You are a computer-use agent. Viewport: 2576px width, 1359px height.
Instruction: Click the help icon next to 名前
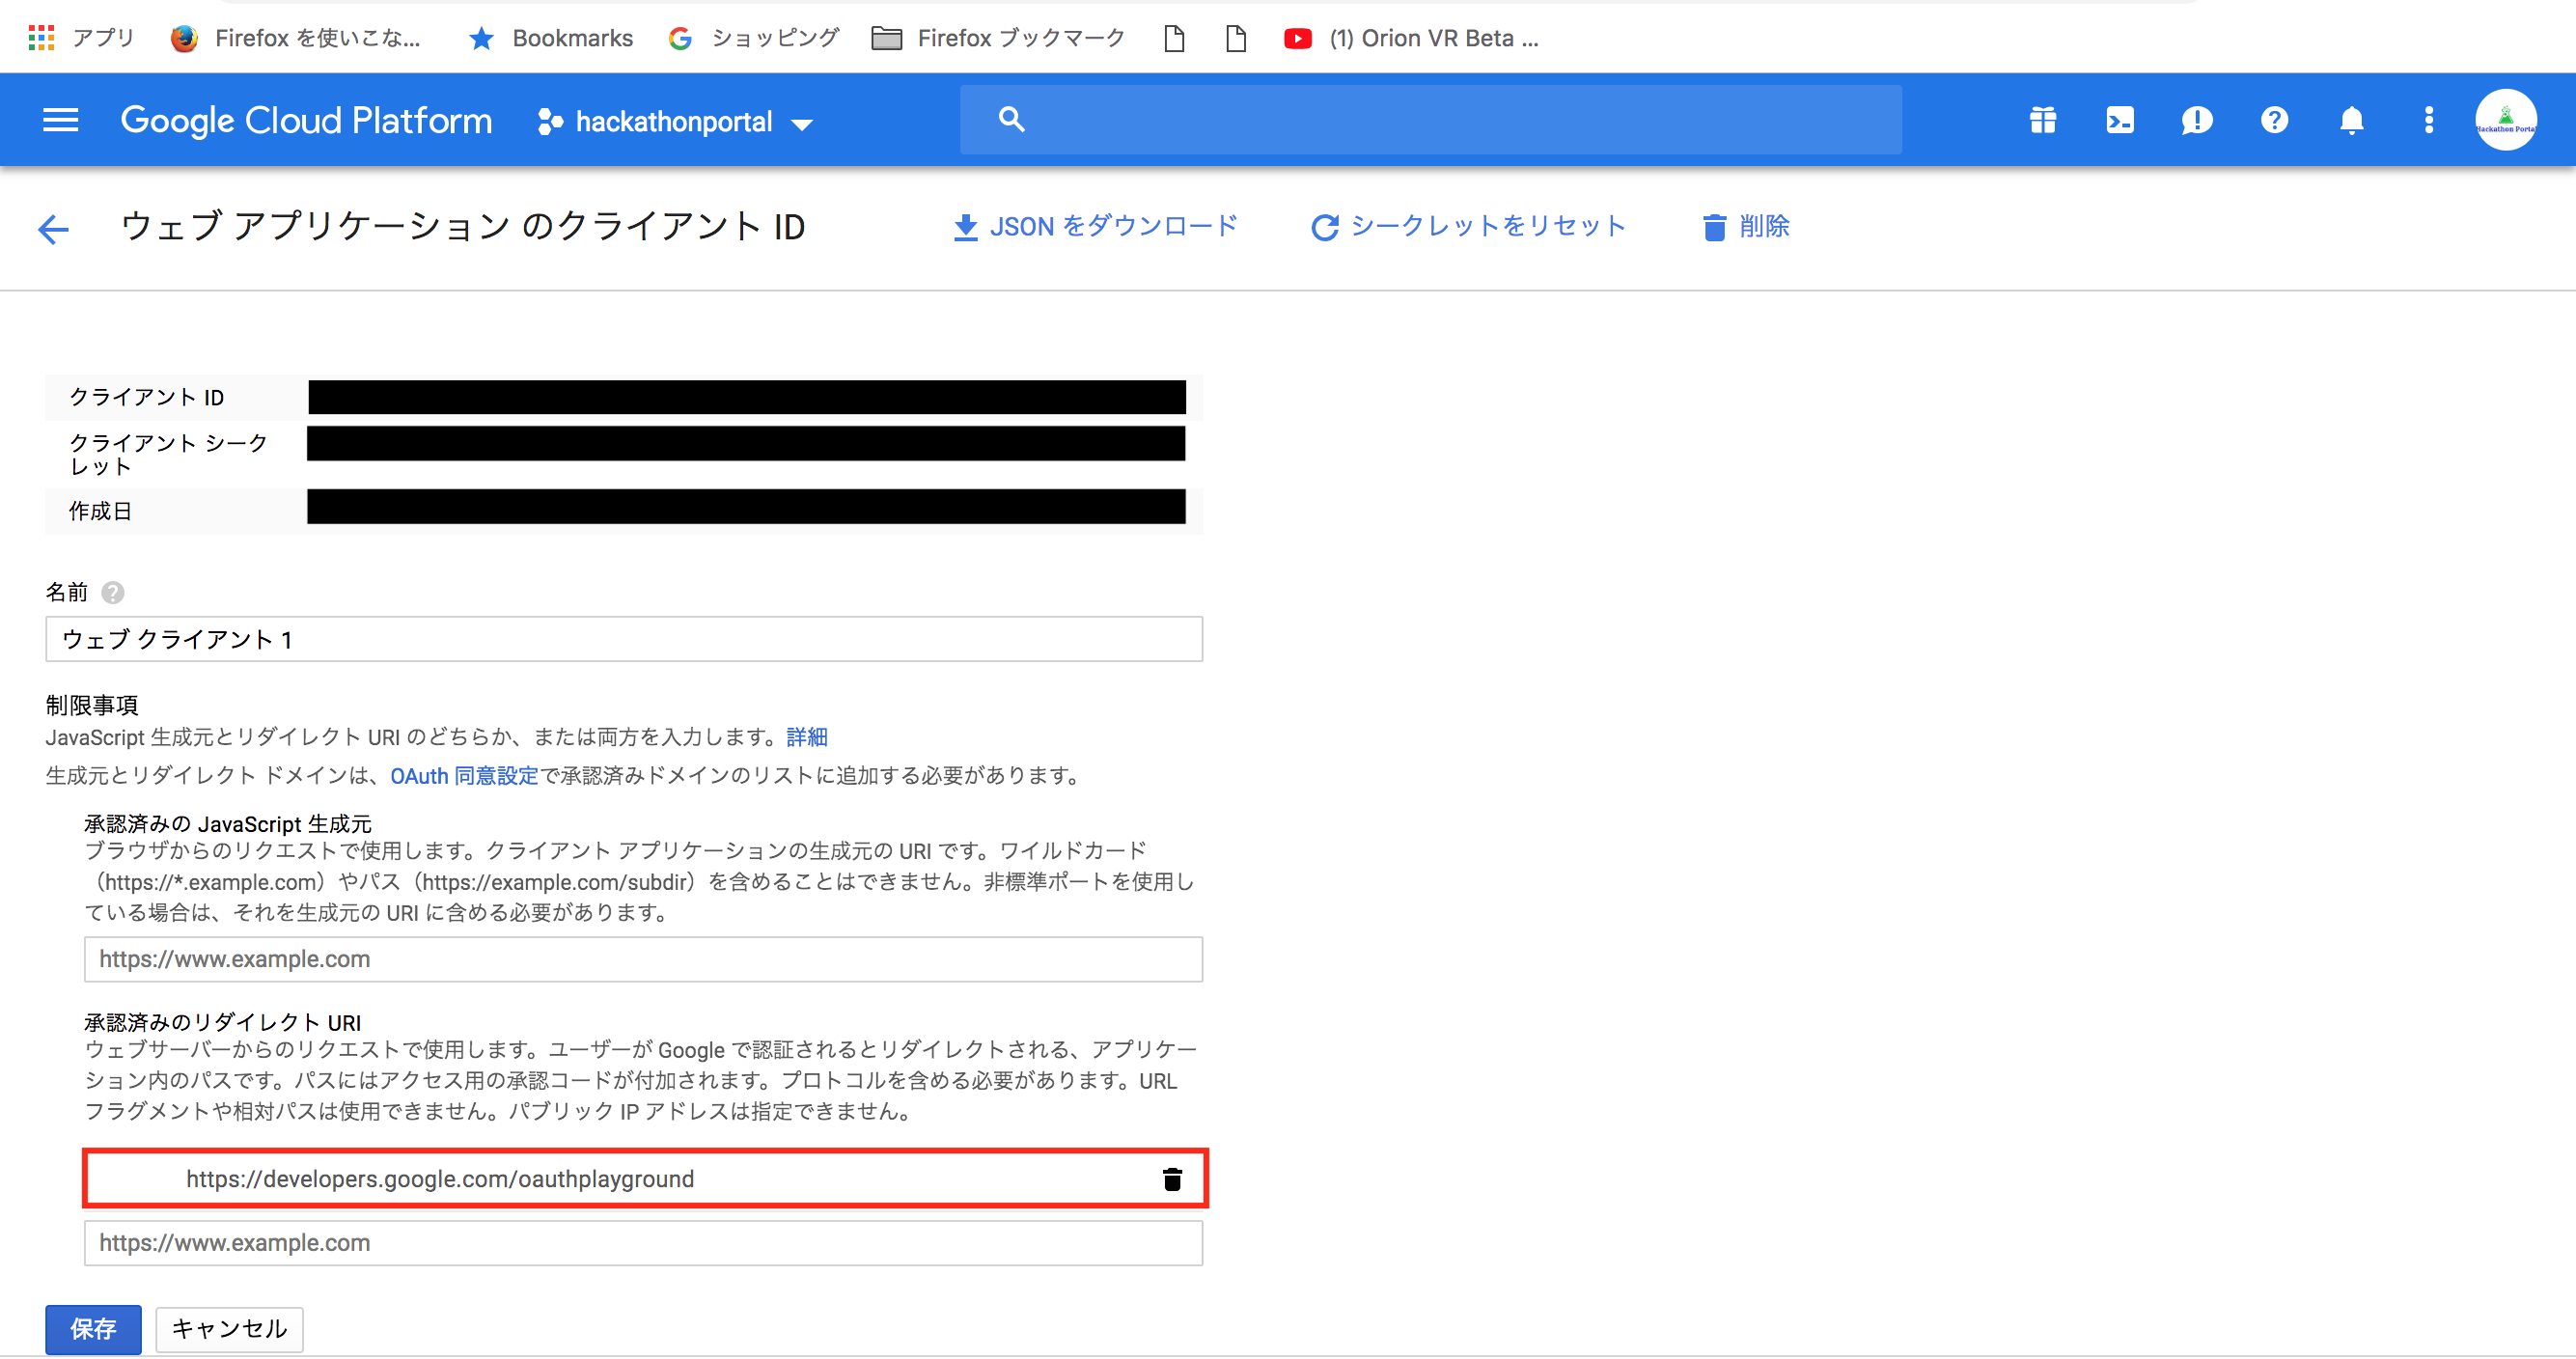coord(113,593)
